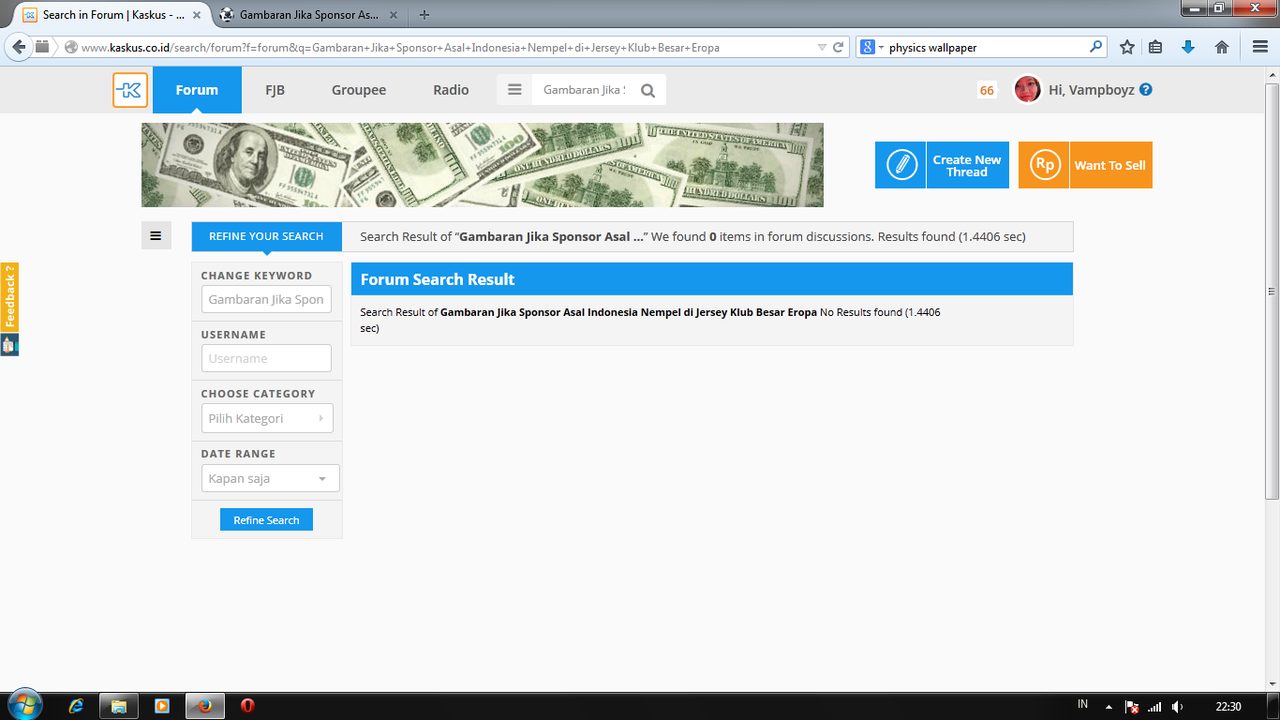Switch to Search in Forum browser tab

point(112,15)
